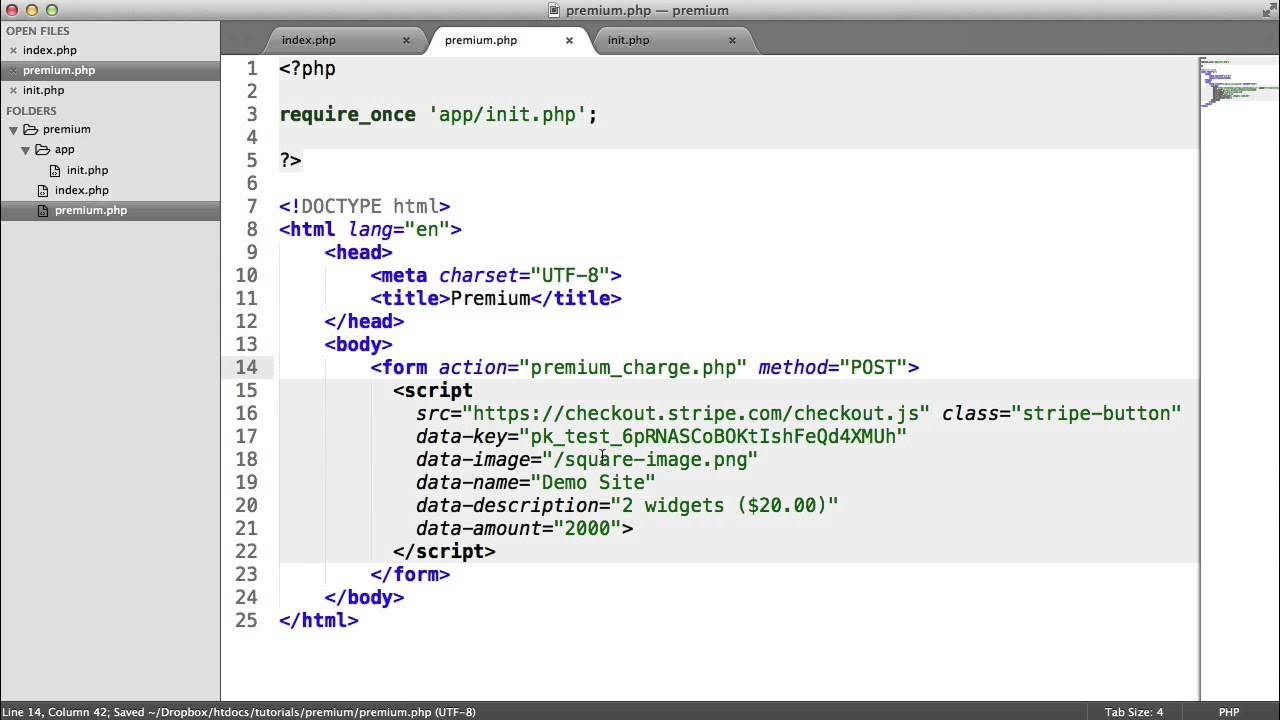1280x720 pixels.
Task: Click the window close button
Action: coord(12,10)
